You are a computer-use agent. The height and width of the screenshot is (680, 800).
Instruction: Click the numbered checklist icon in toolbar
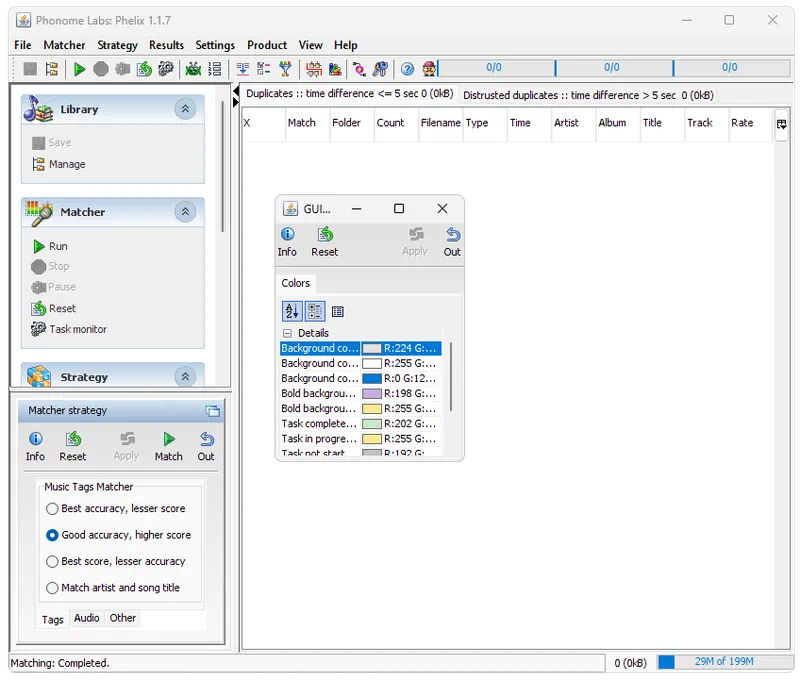click(214, 69)
